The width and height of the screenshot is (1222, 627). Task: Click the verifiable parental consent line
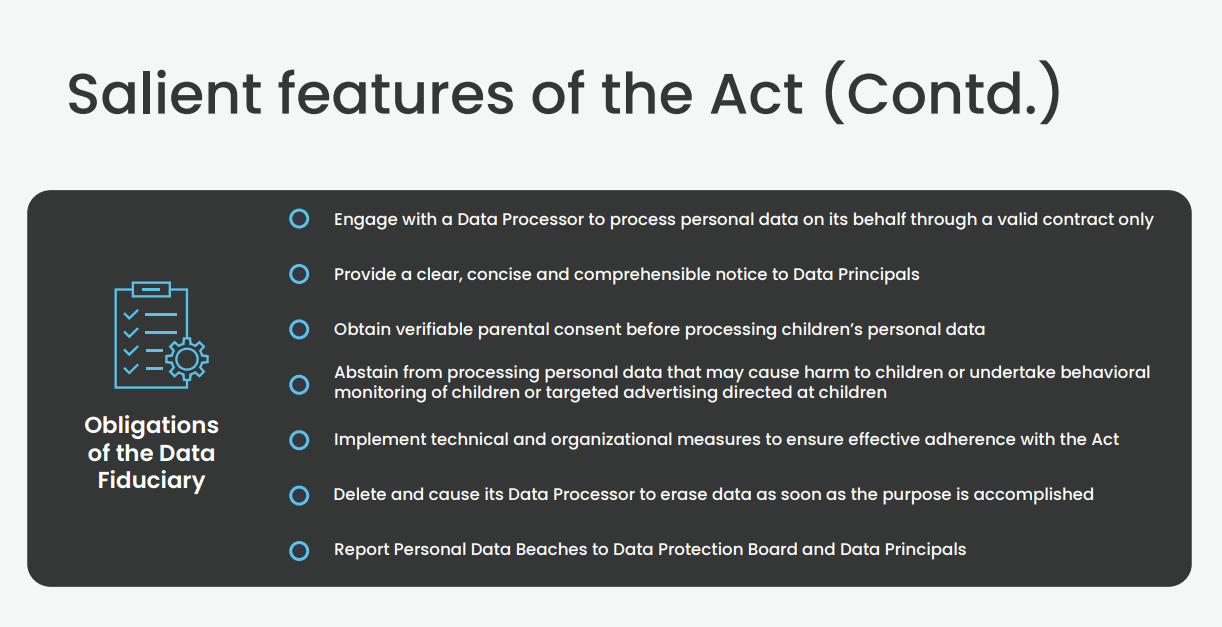660,329
